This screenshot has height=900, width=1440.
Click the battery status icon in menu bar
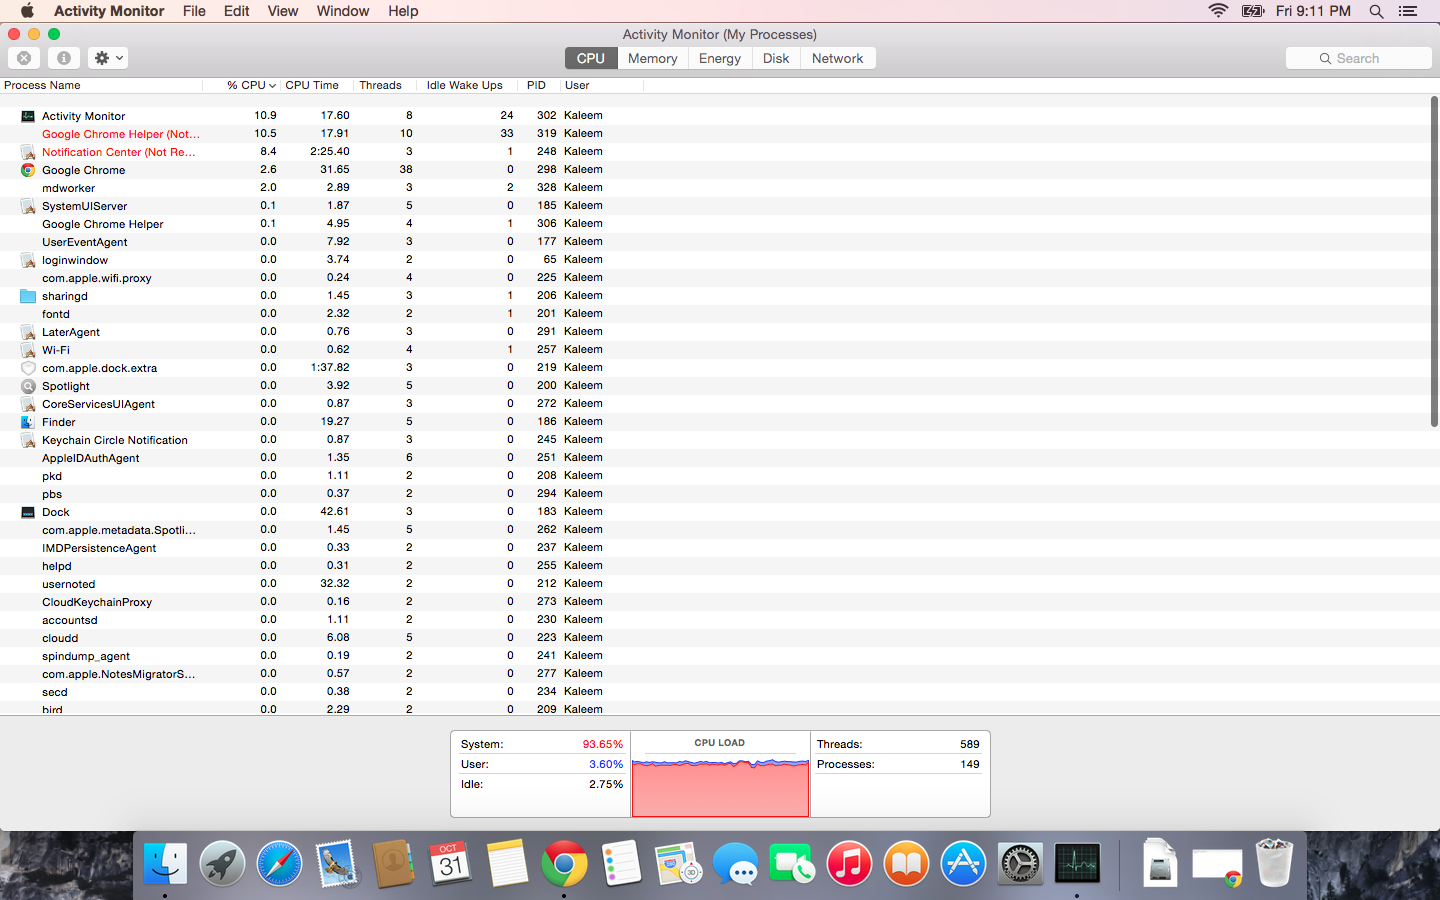coord(1253,11)
